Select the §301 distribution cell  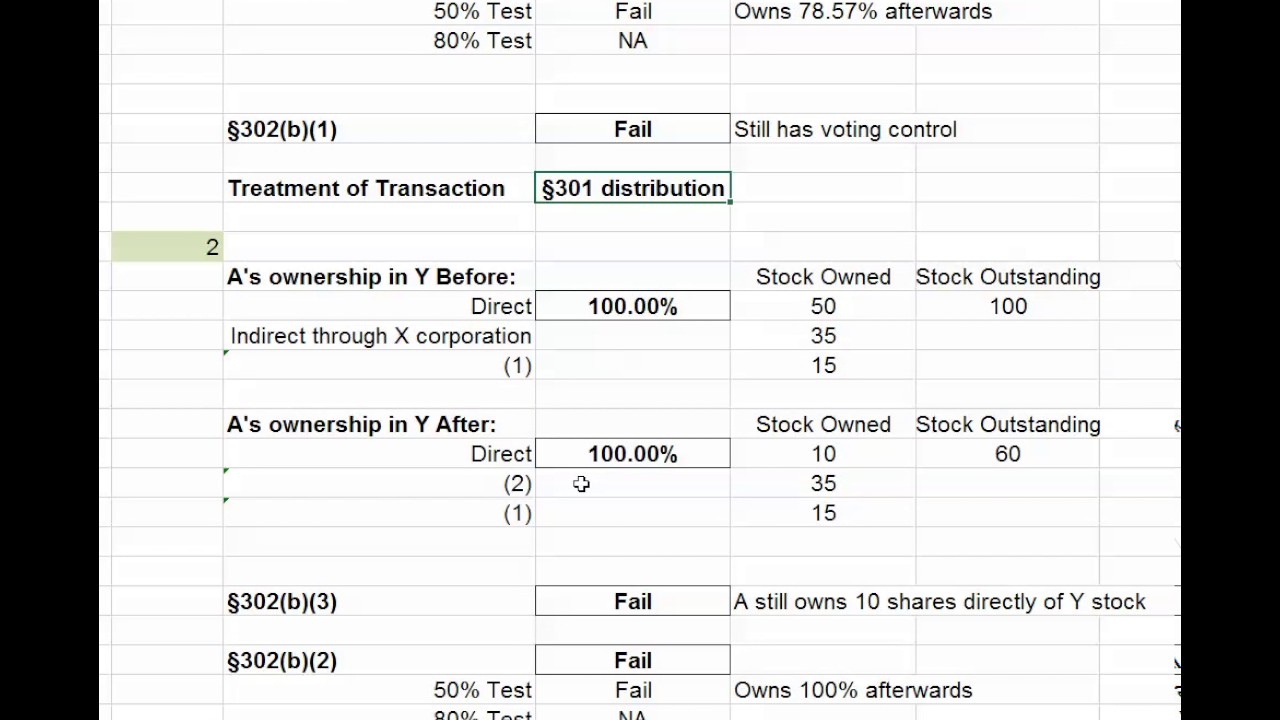pos(632,188)
